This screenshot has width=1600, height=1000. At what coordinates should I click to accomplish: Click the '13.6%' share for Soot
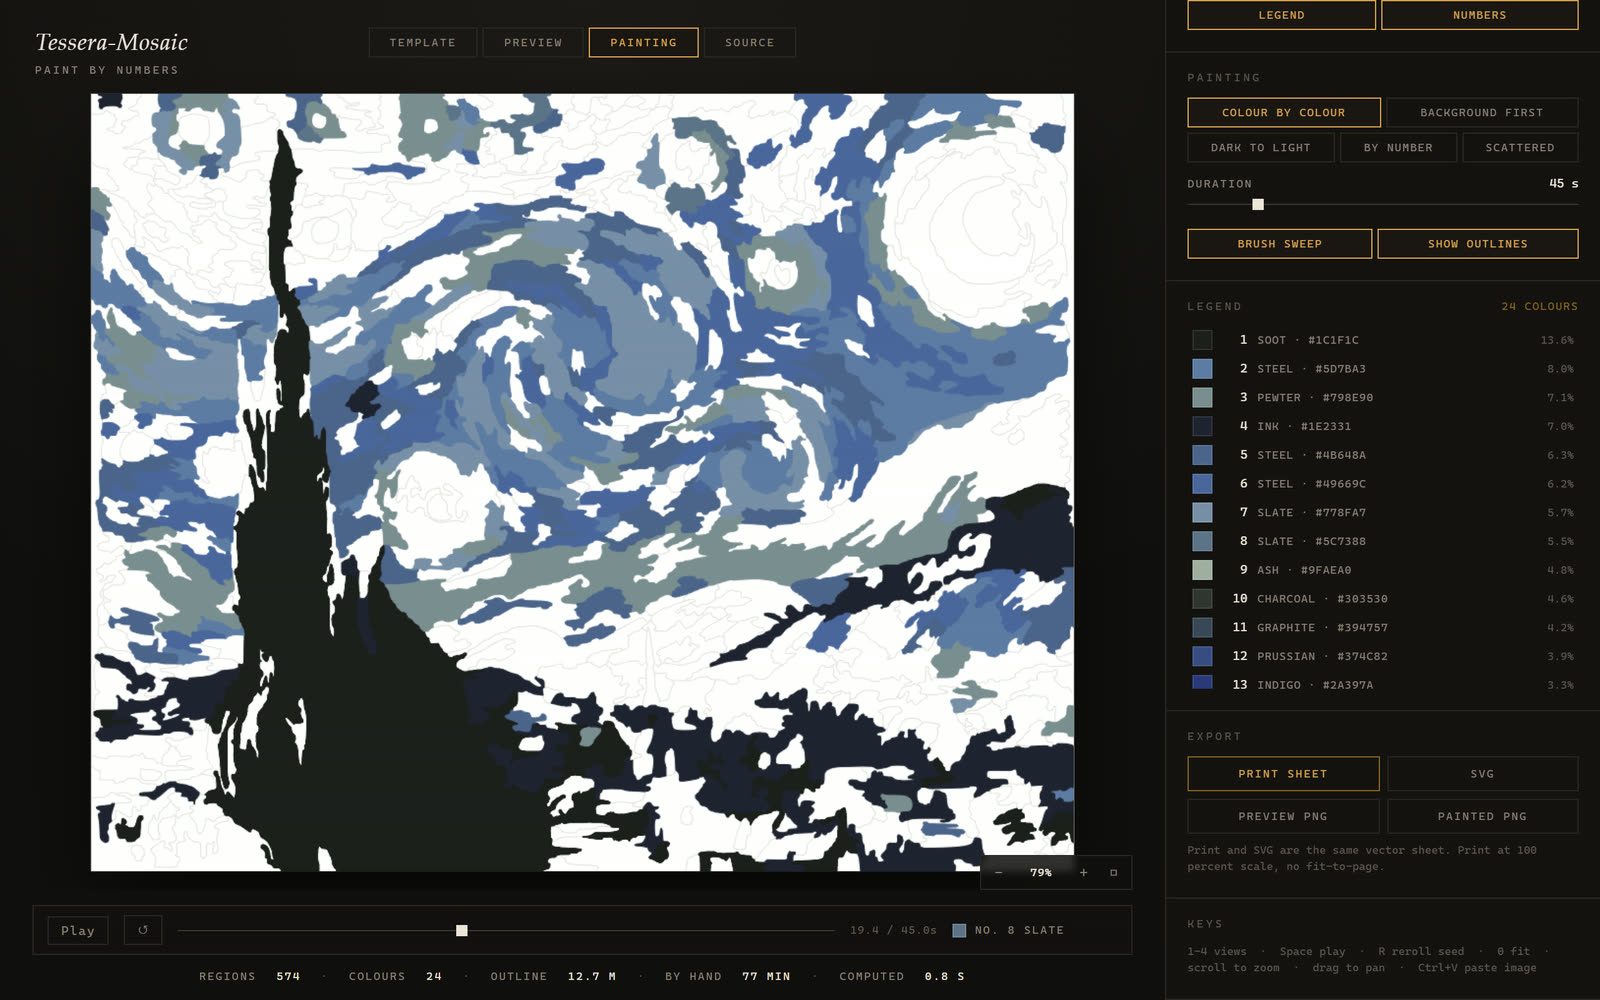pyautogui.click(x=1557, y=340)
